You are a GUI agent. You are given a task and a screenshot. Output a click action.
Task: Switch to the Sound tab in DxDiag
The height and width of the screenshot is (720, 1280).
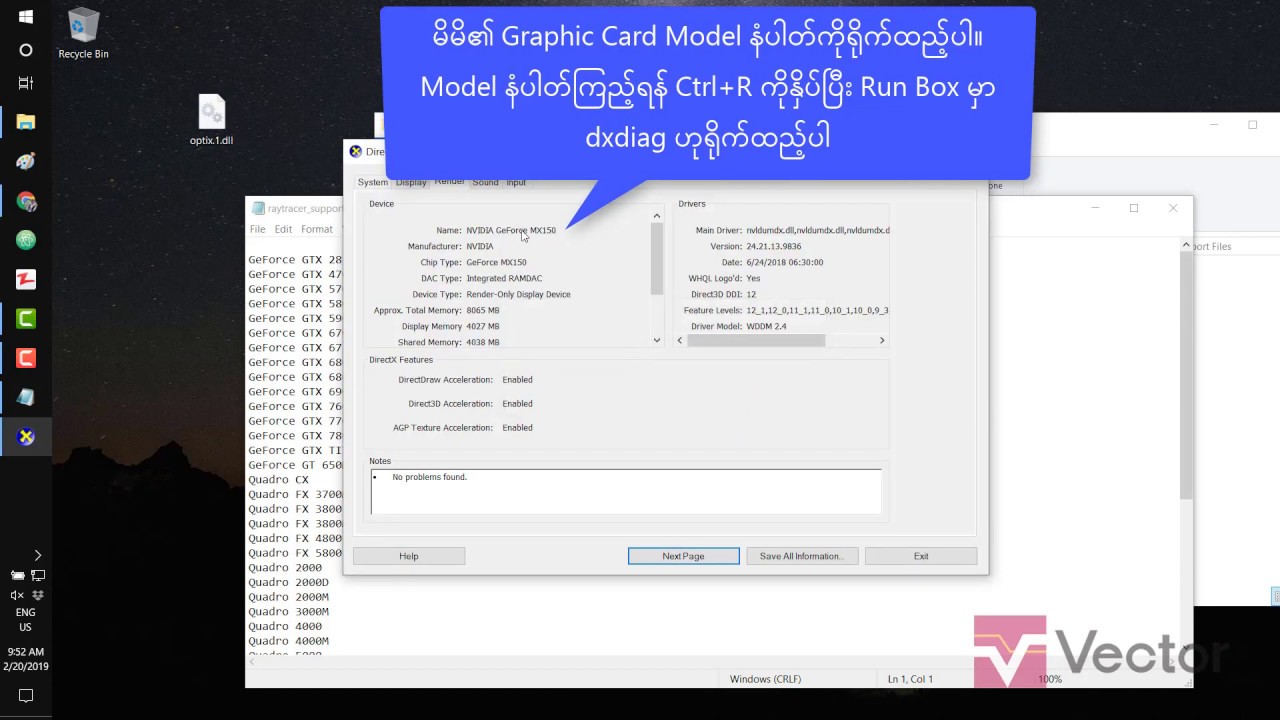tap(485, 182)
